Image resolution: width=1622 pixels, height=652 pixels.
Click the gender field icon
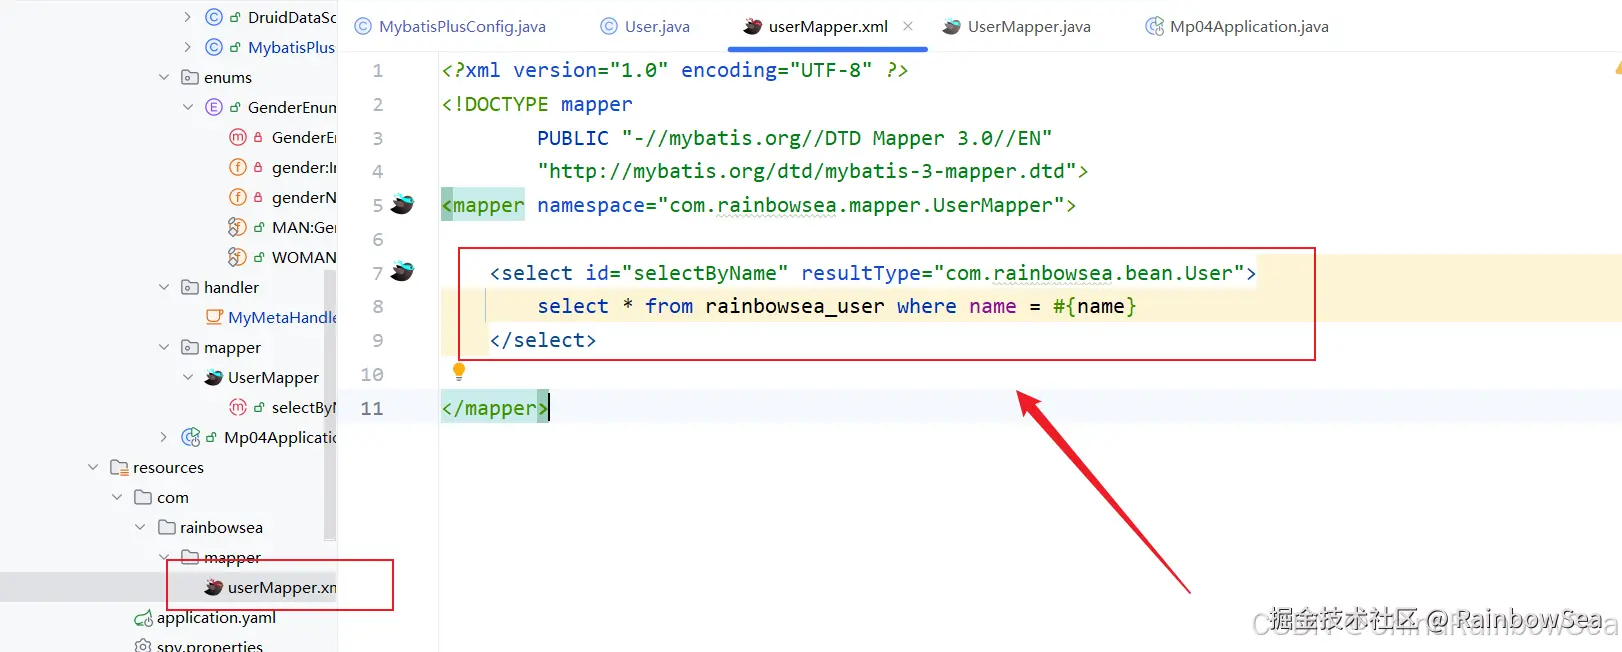pos(237,167)
